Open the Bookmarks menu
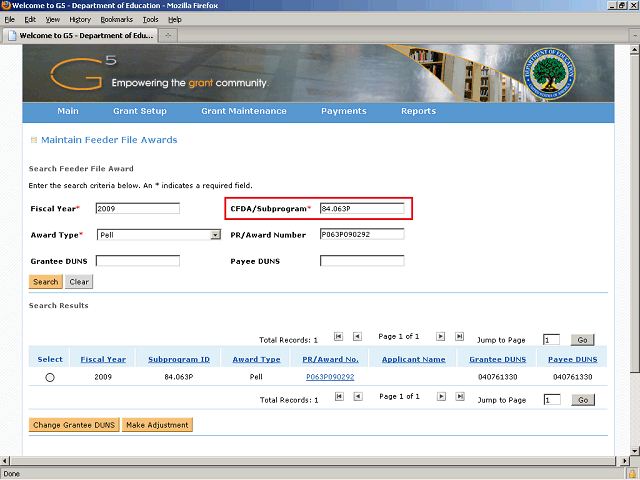640x480 pixels. [x=117, y=20]
